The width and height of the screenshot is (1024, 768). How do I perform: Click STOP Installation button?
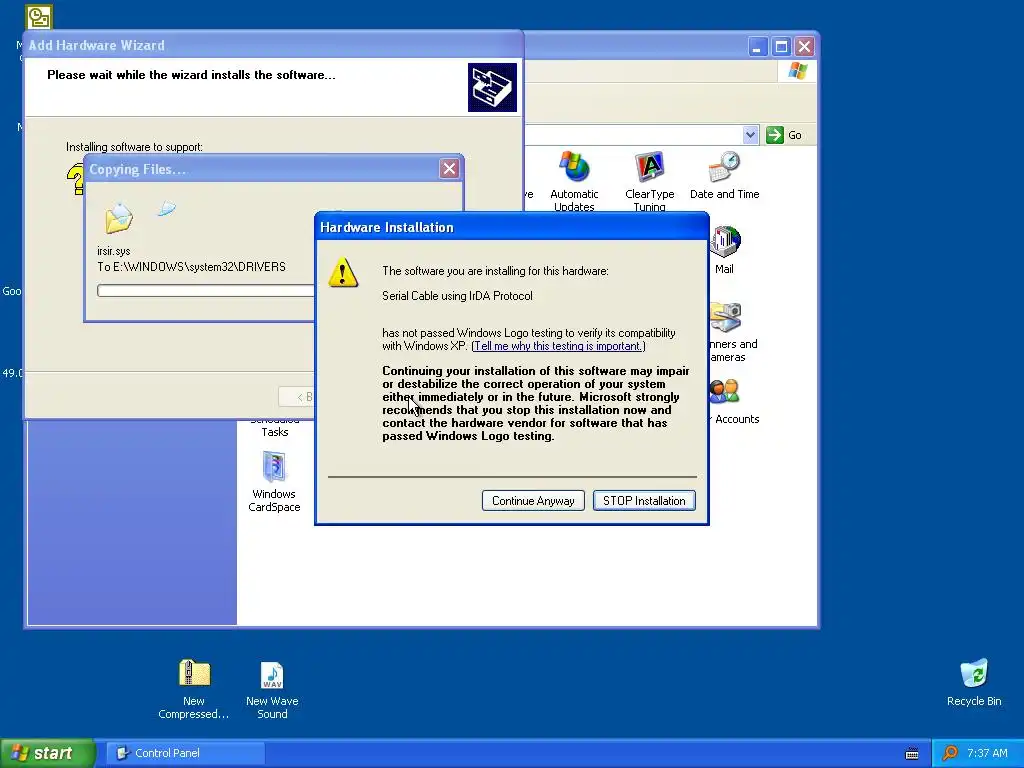(644, 501)
